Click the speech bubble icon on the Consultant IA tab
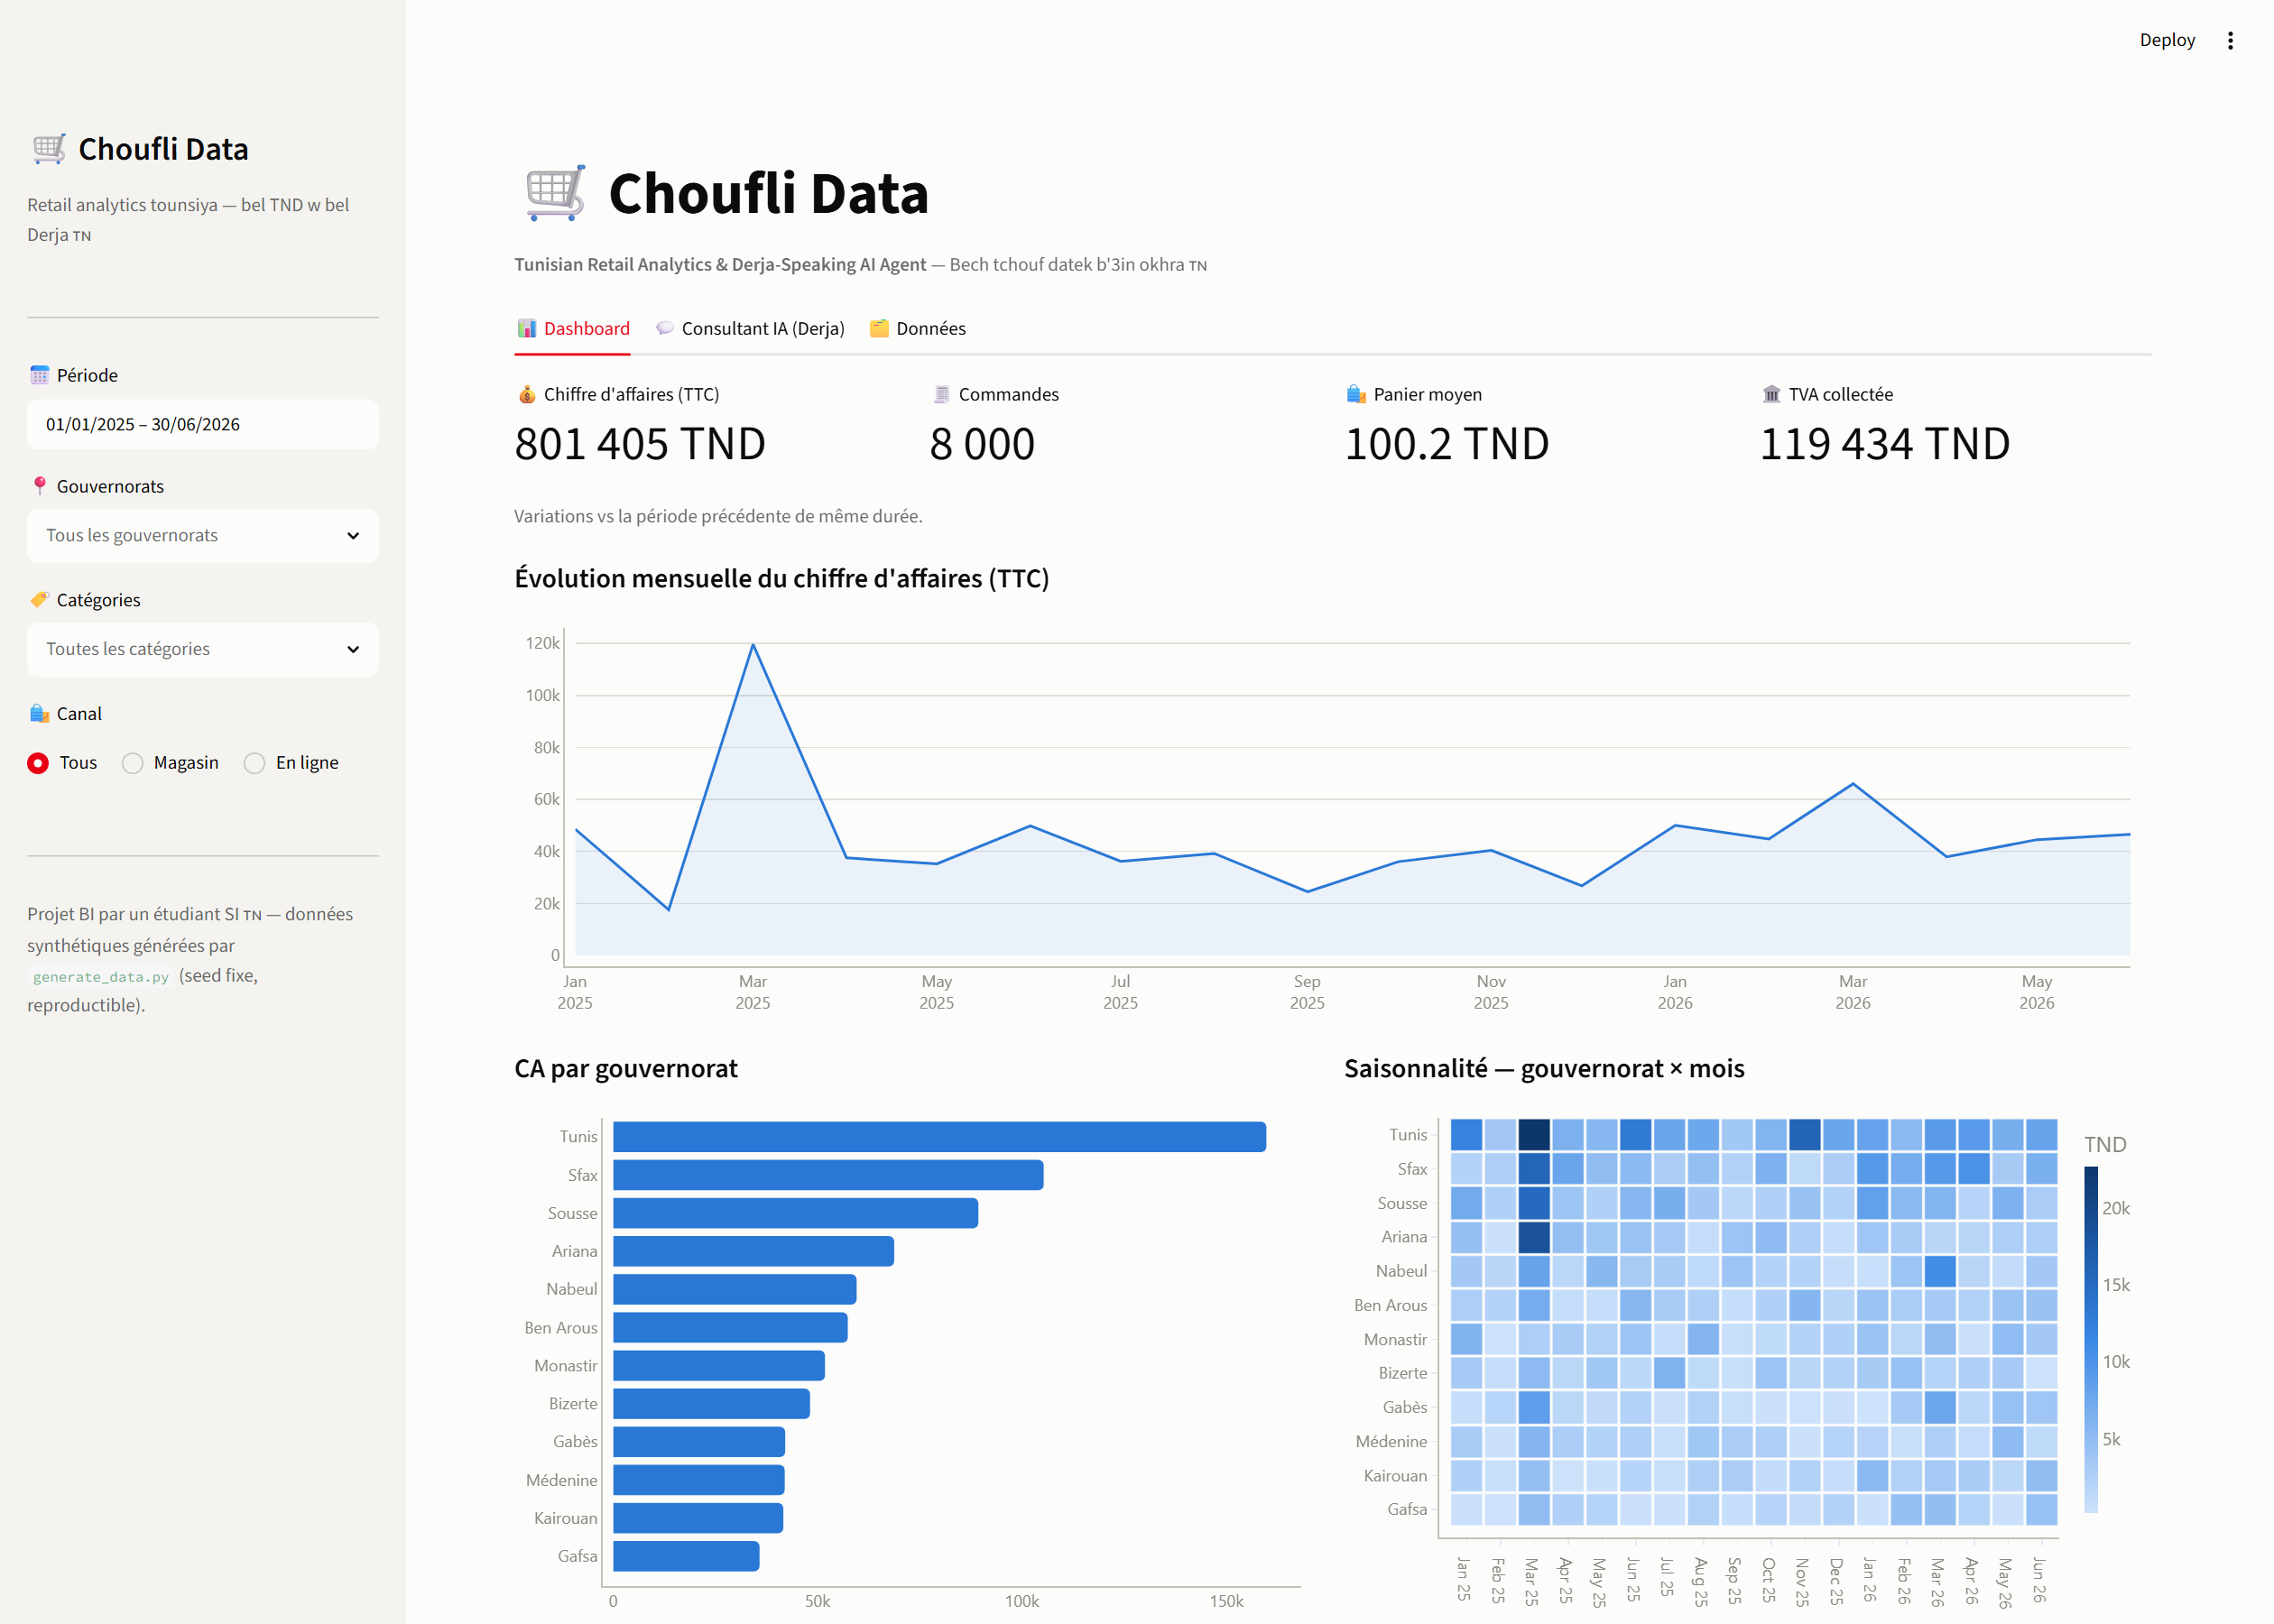This screenshot has height=1624, width=2274. pyautogui.click(x=664, y=328)
